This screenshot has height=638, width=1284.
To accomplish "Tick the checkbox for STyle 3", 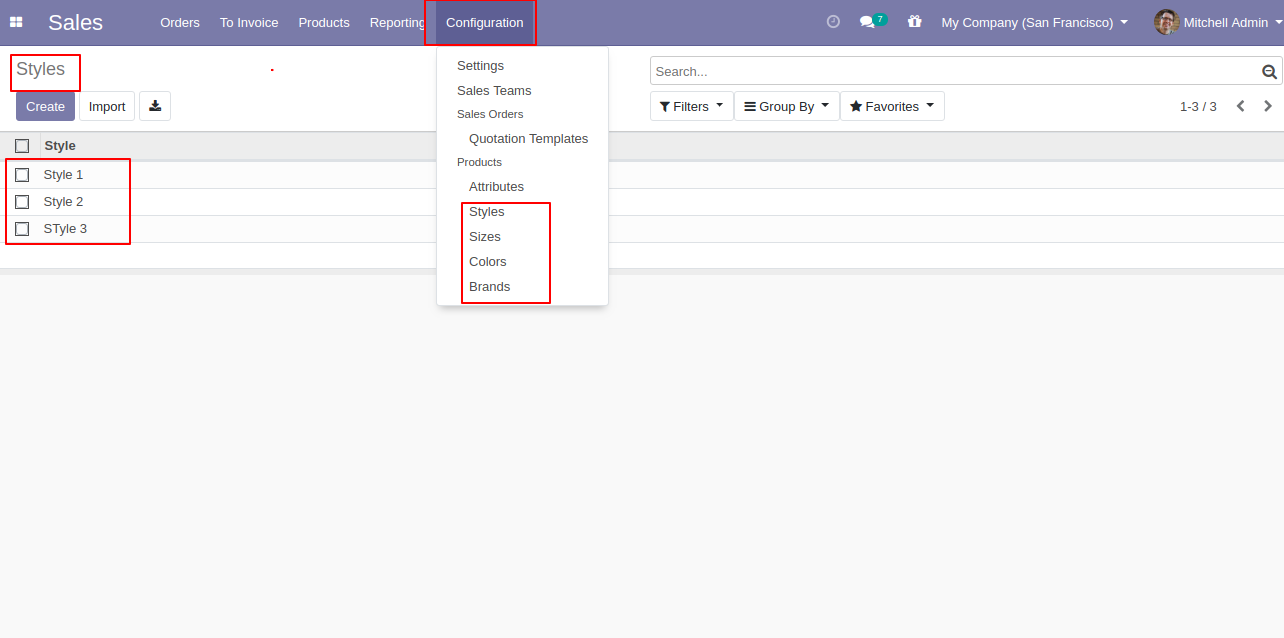I will 22,229.
